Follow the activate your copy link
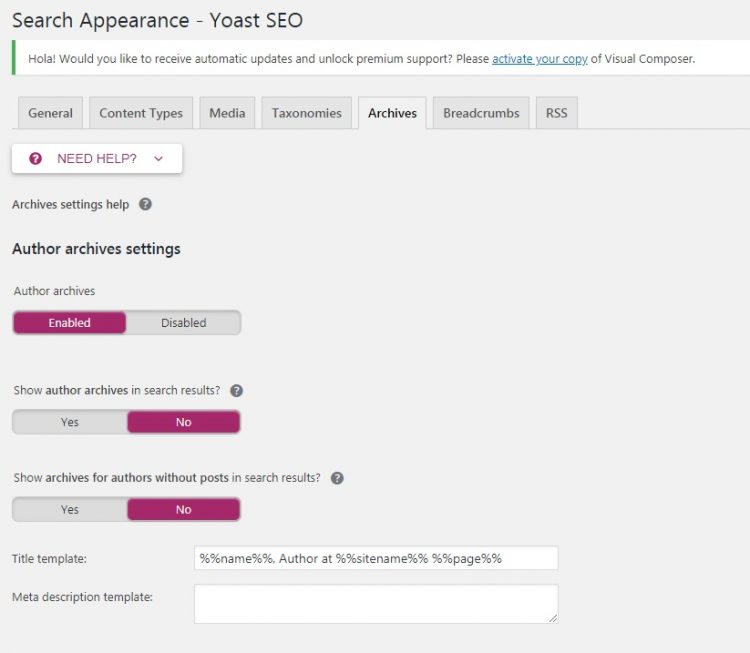The image size is (750, 653). (x=540, y=59)
